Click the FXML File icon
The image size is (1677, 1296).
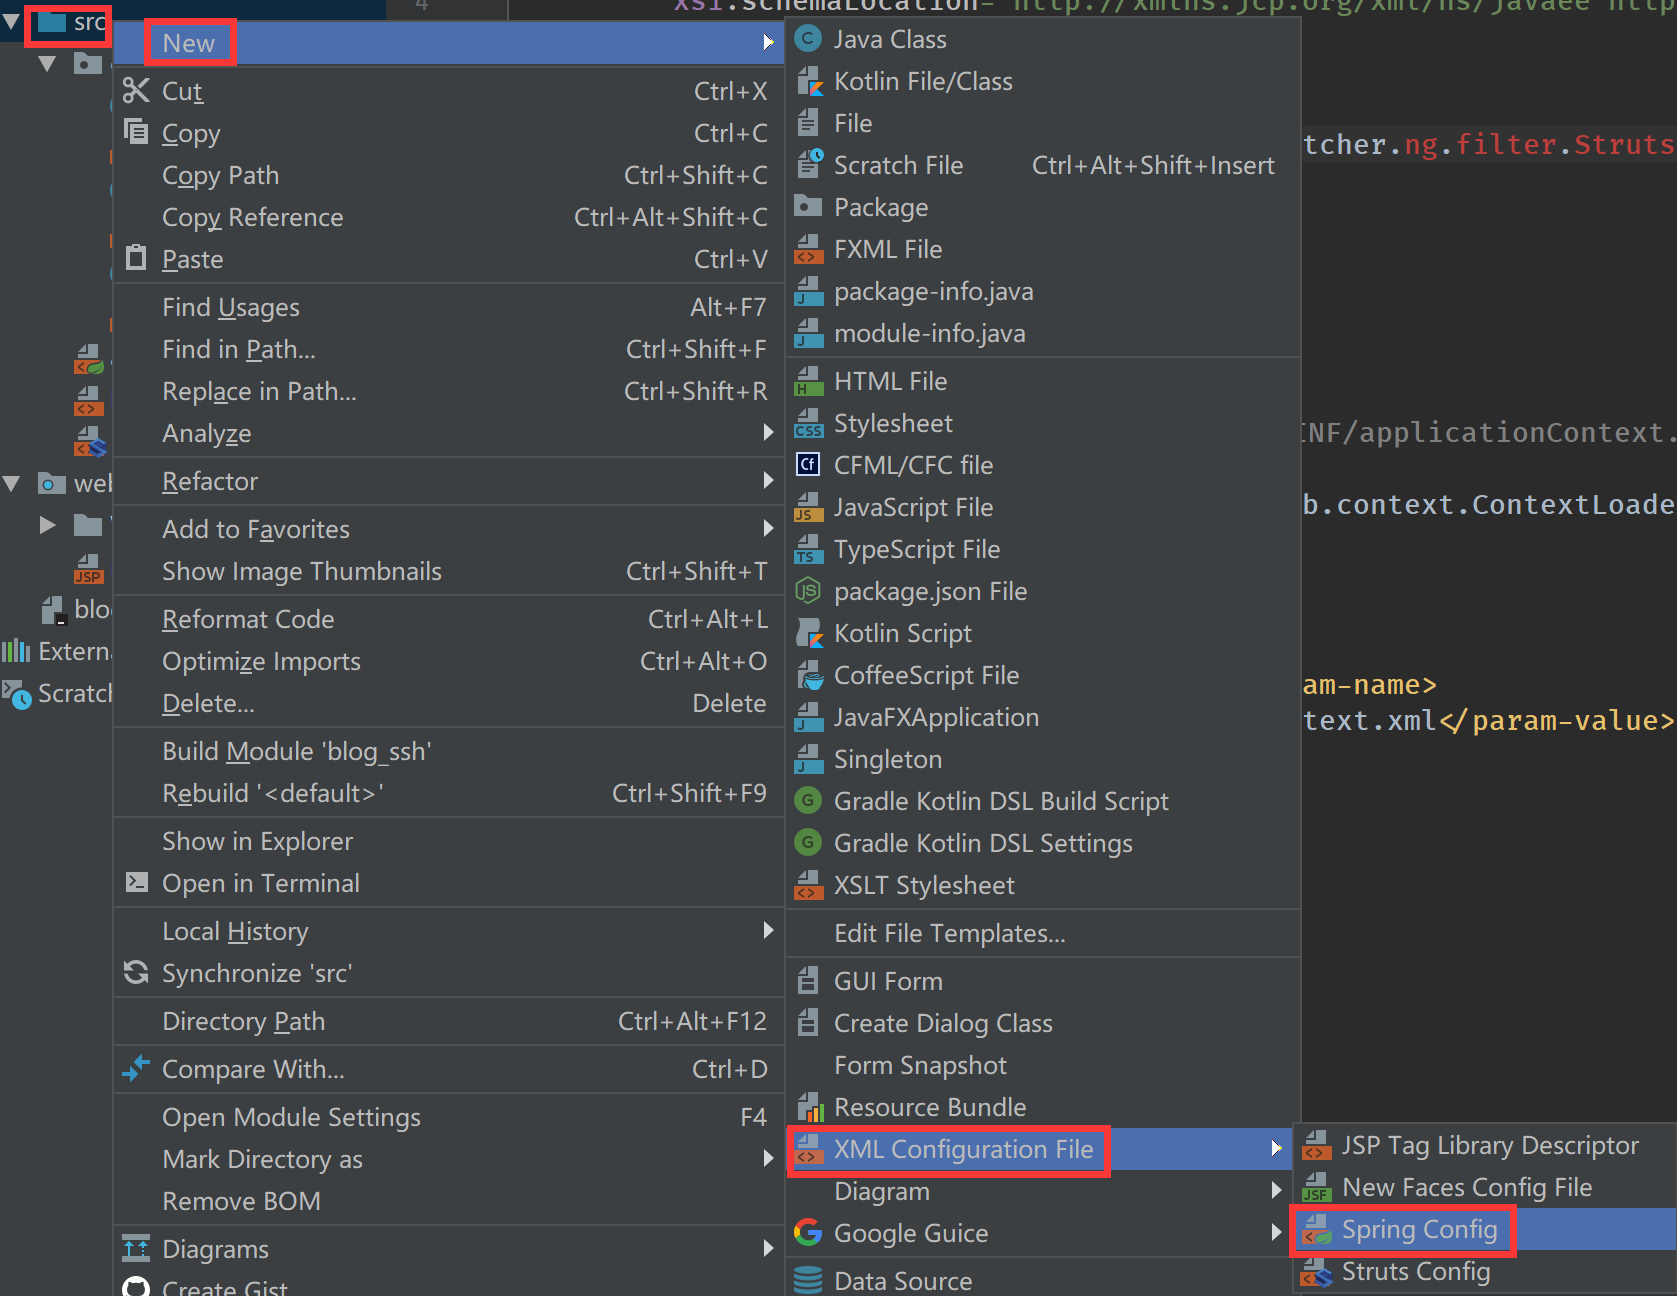pyautogui.click(x=808, y=249)
